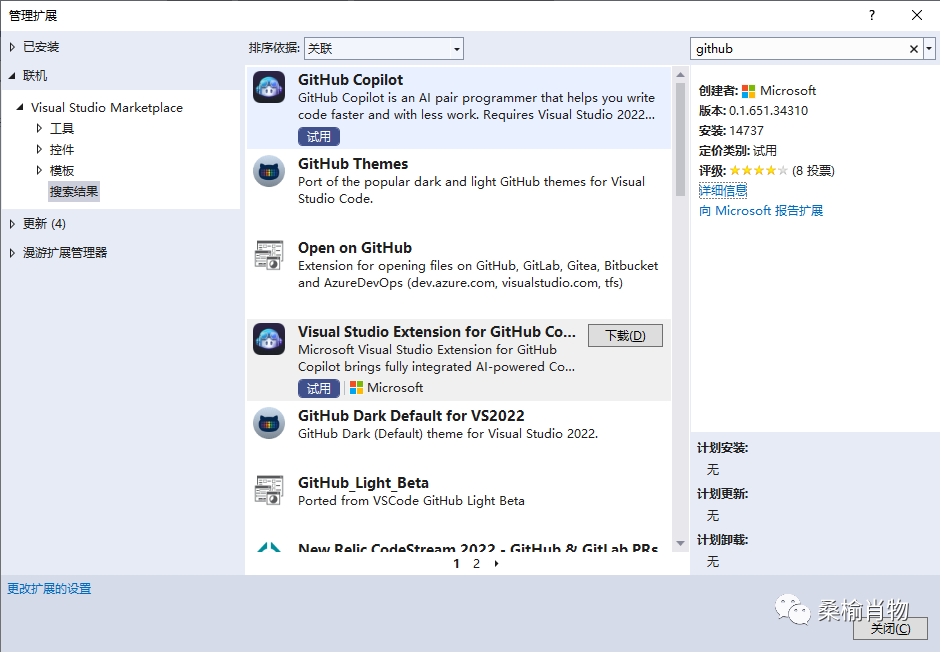Click the 计划更新 heading
Image resolution: width=940 pixels, height=652 pixels.
coord(722,494)
